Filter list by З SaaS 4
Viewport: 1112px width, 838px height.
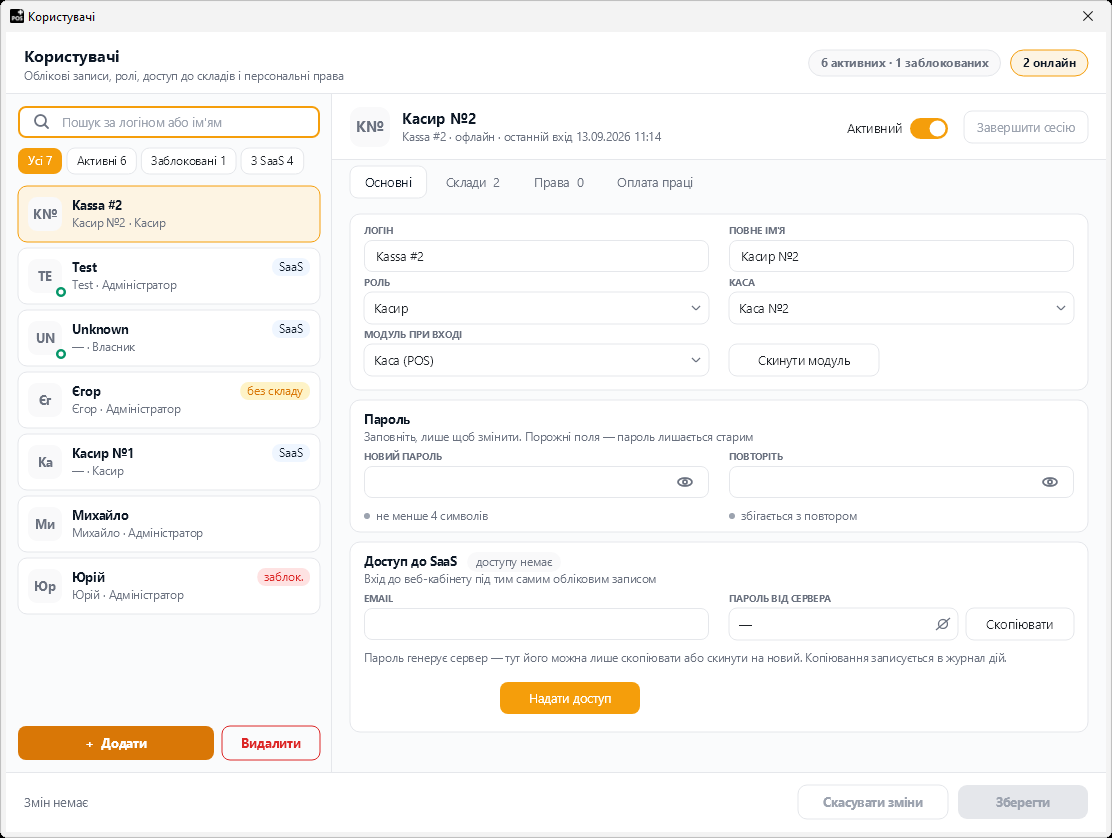tap(272, 161)
